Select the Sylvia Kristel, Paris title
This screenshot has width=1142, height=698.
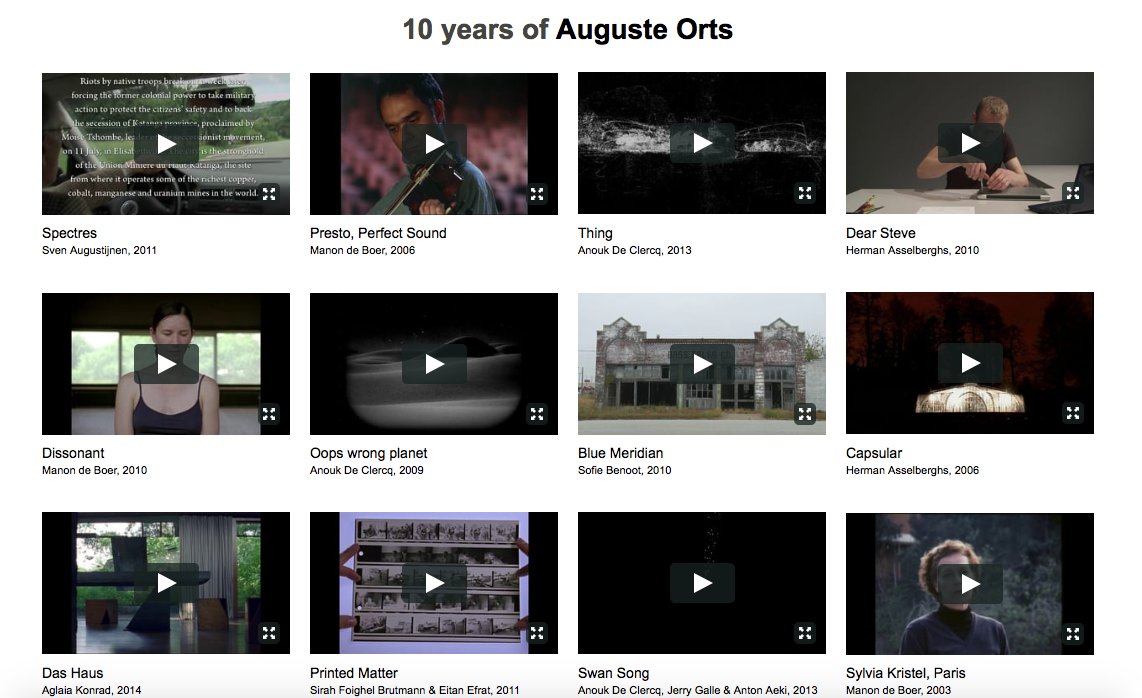coord(905,673)
